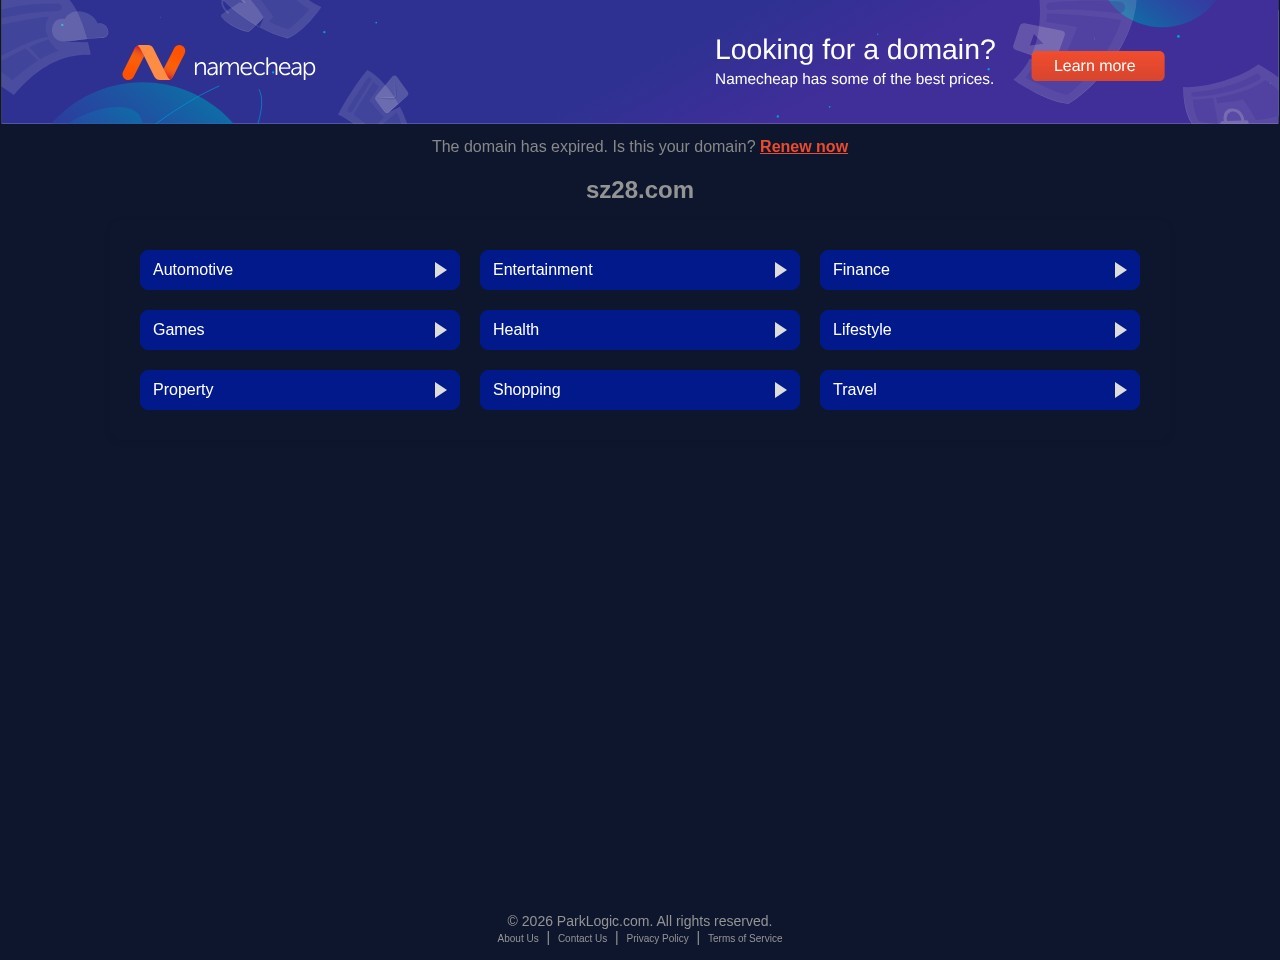Click the arrow icon beside Health
The image size is (1280, 960).
780,330
